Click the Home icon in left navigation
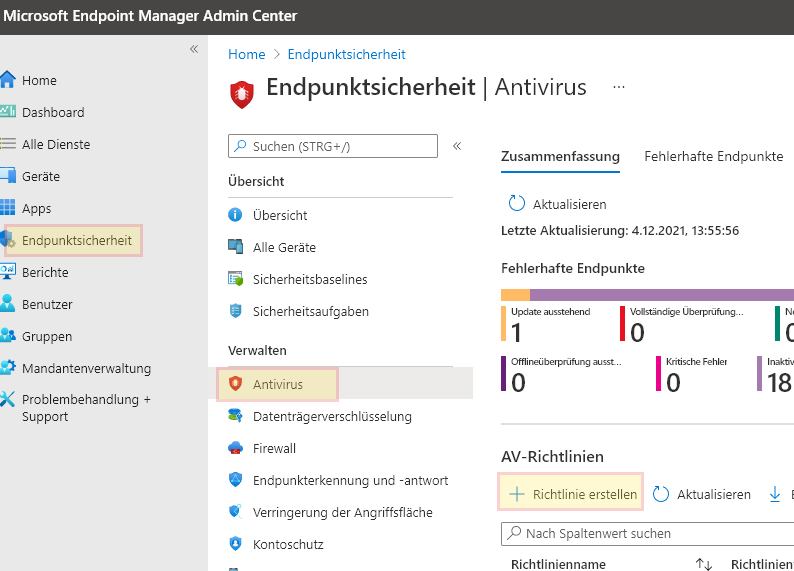Screen dimensions: 794x571 8,80
